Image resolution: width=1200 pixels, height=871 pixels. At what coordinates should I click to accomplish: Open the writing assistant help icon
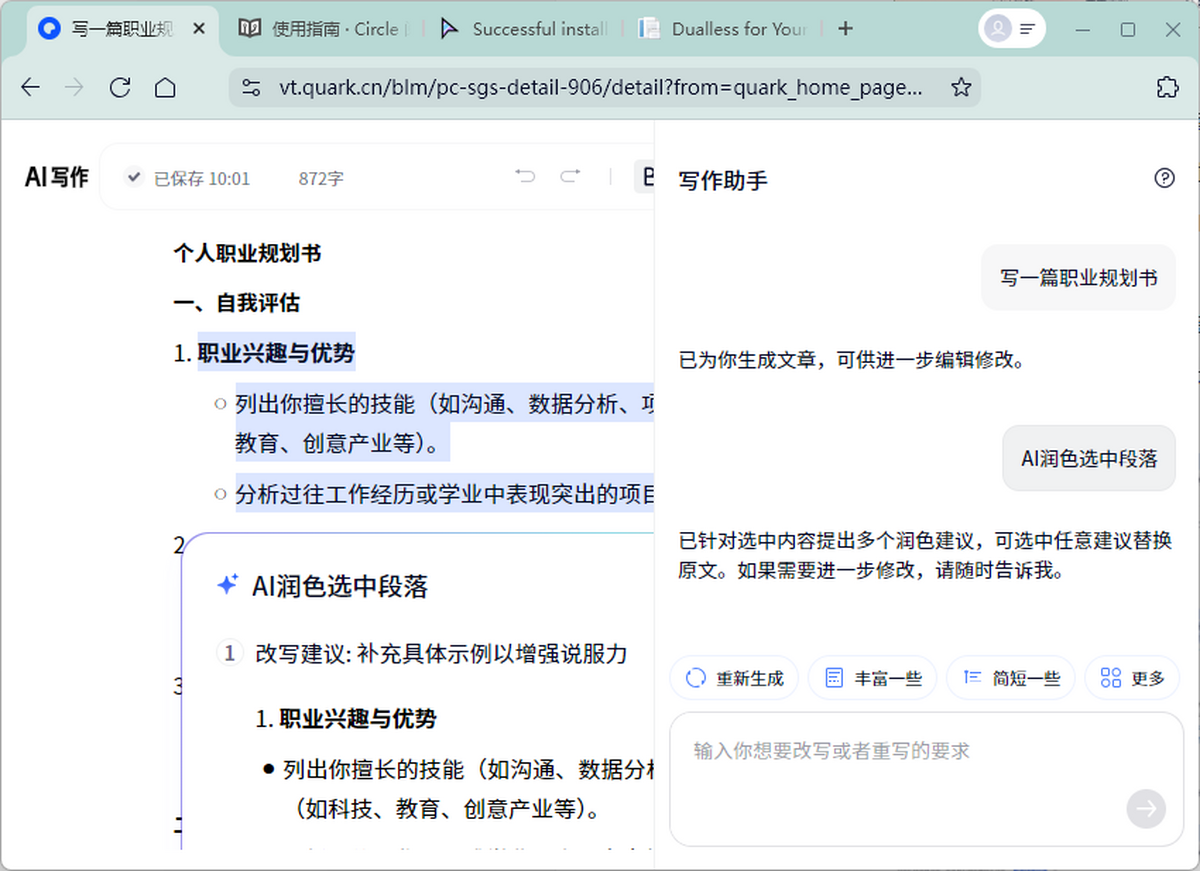click(x=1164, y=178)
